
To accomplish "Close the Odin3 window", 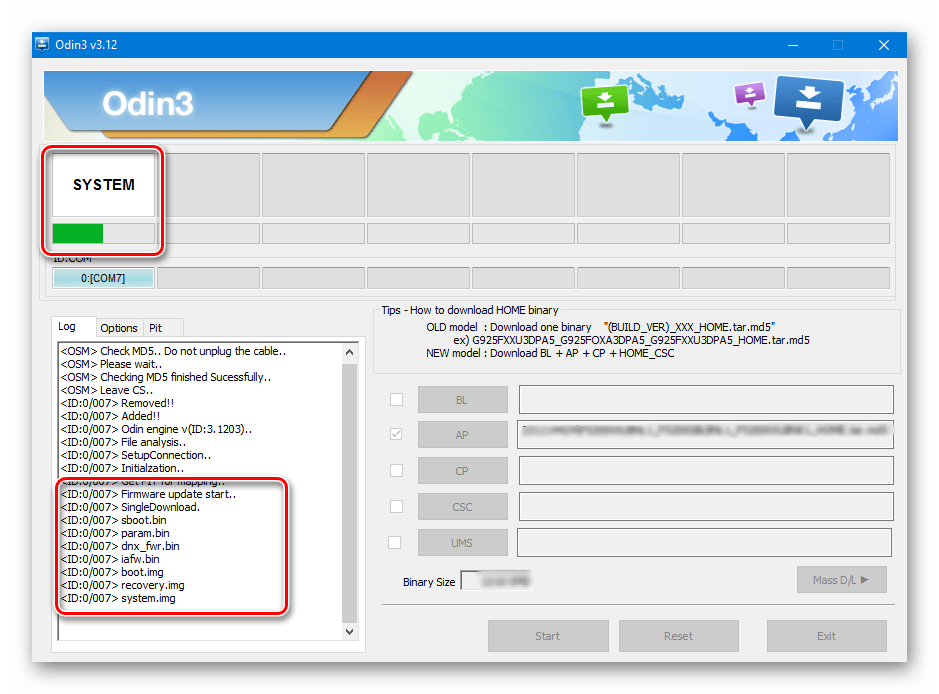I will 884,45.
